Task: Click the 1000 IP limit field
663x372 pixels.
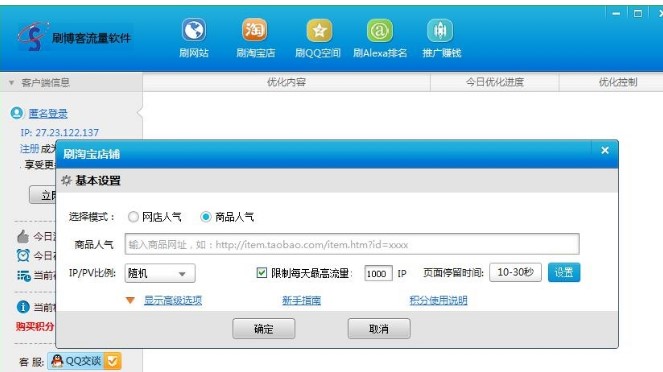Action: (x=378, y=274)
